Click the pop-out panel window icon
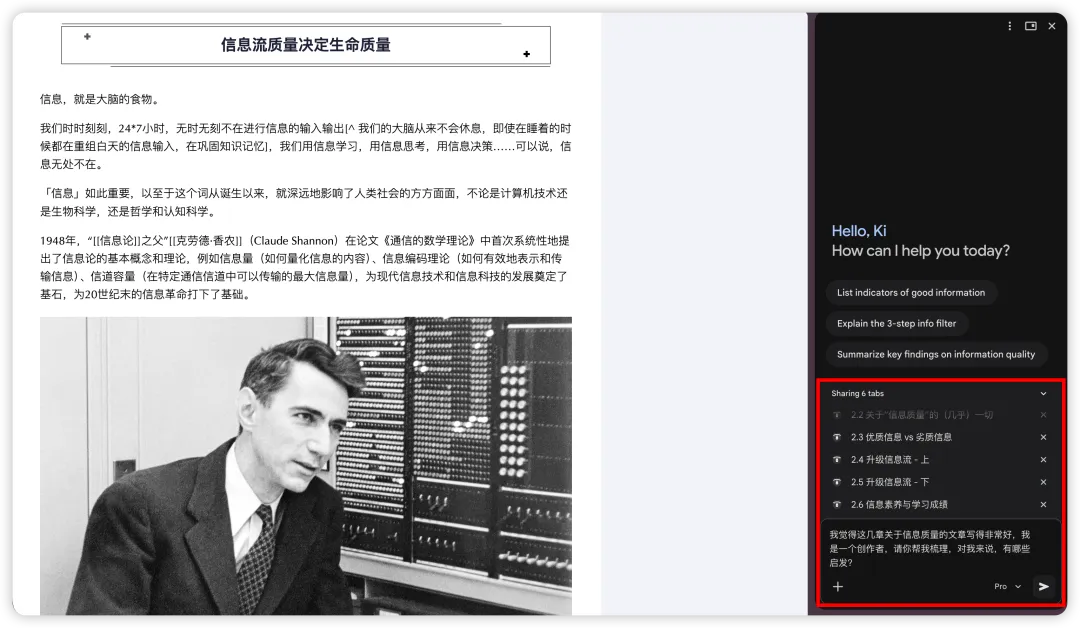Screen dimensions: 1080x628 click(1030, 26)
